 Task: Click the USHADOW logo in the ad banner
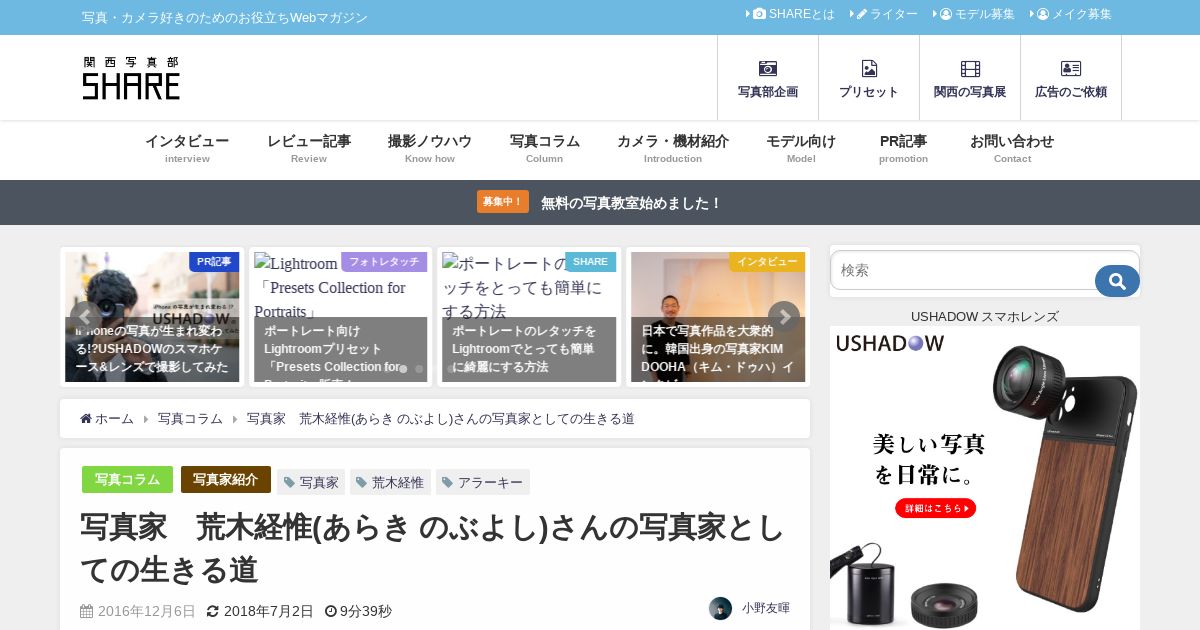(890, 343)
